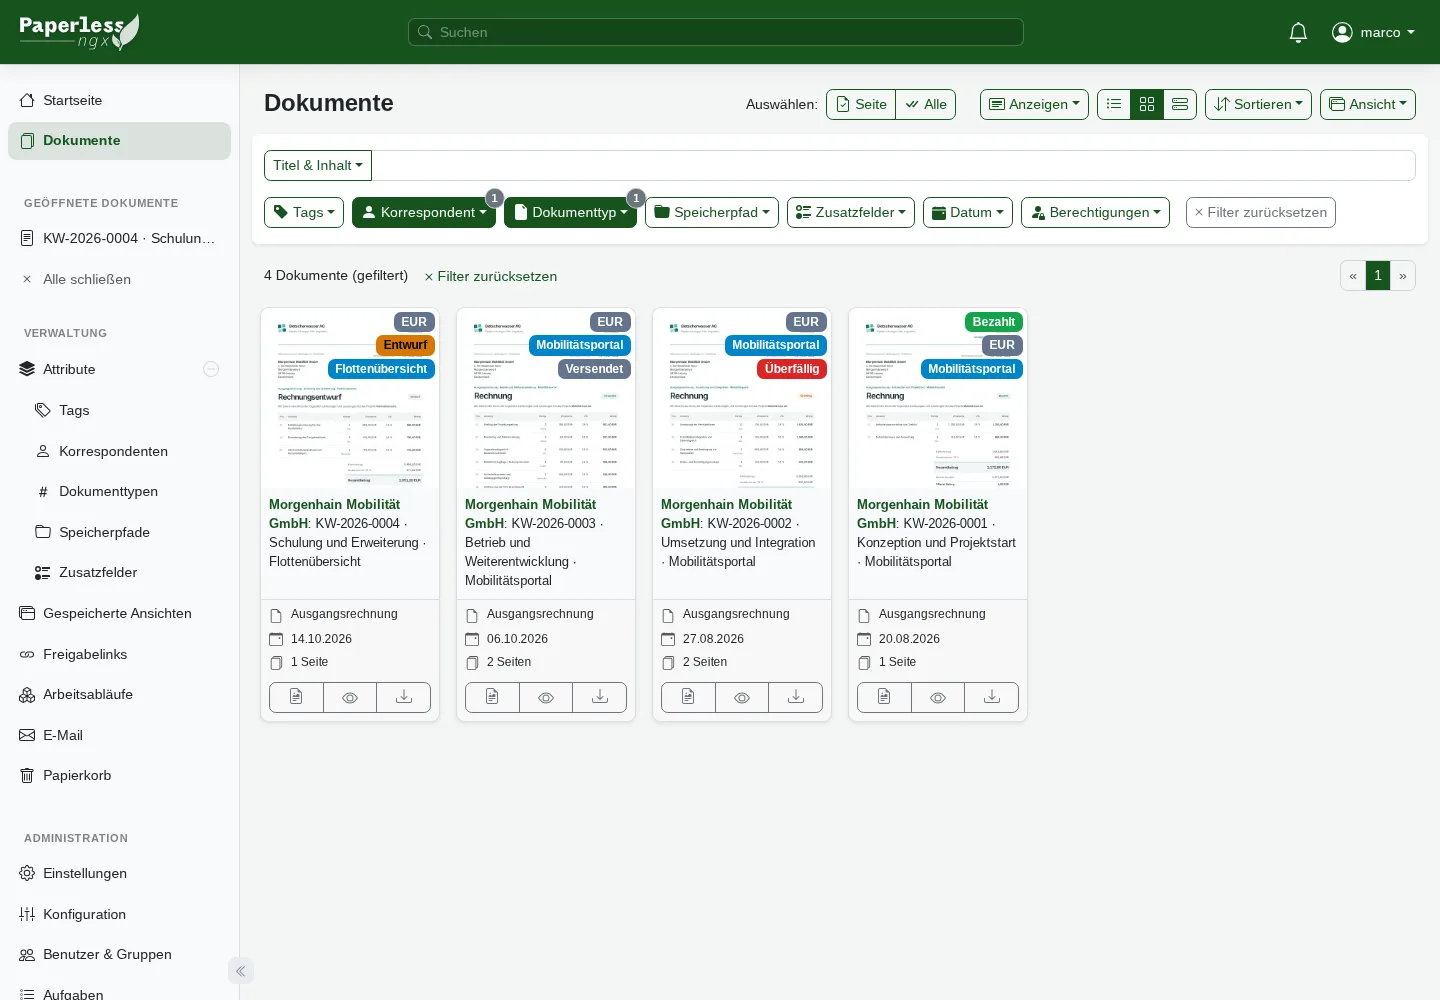Select all documents on this Seite
The image size is (1440, 1000).
coord(861,104)
